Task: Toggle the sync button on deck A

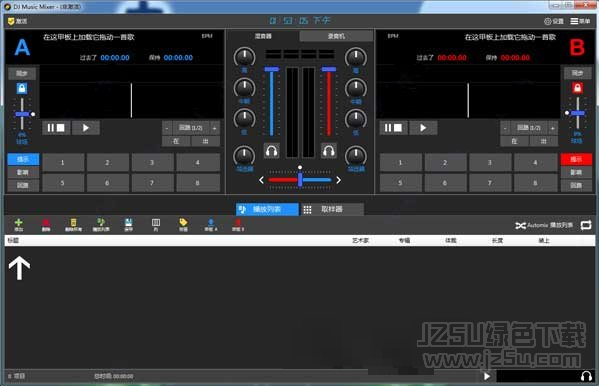Action: (x=22, y=73)
